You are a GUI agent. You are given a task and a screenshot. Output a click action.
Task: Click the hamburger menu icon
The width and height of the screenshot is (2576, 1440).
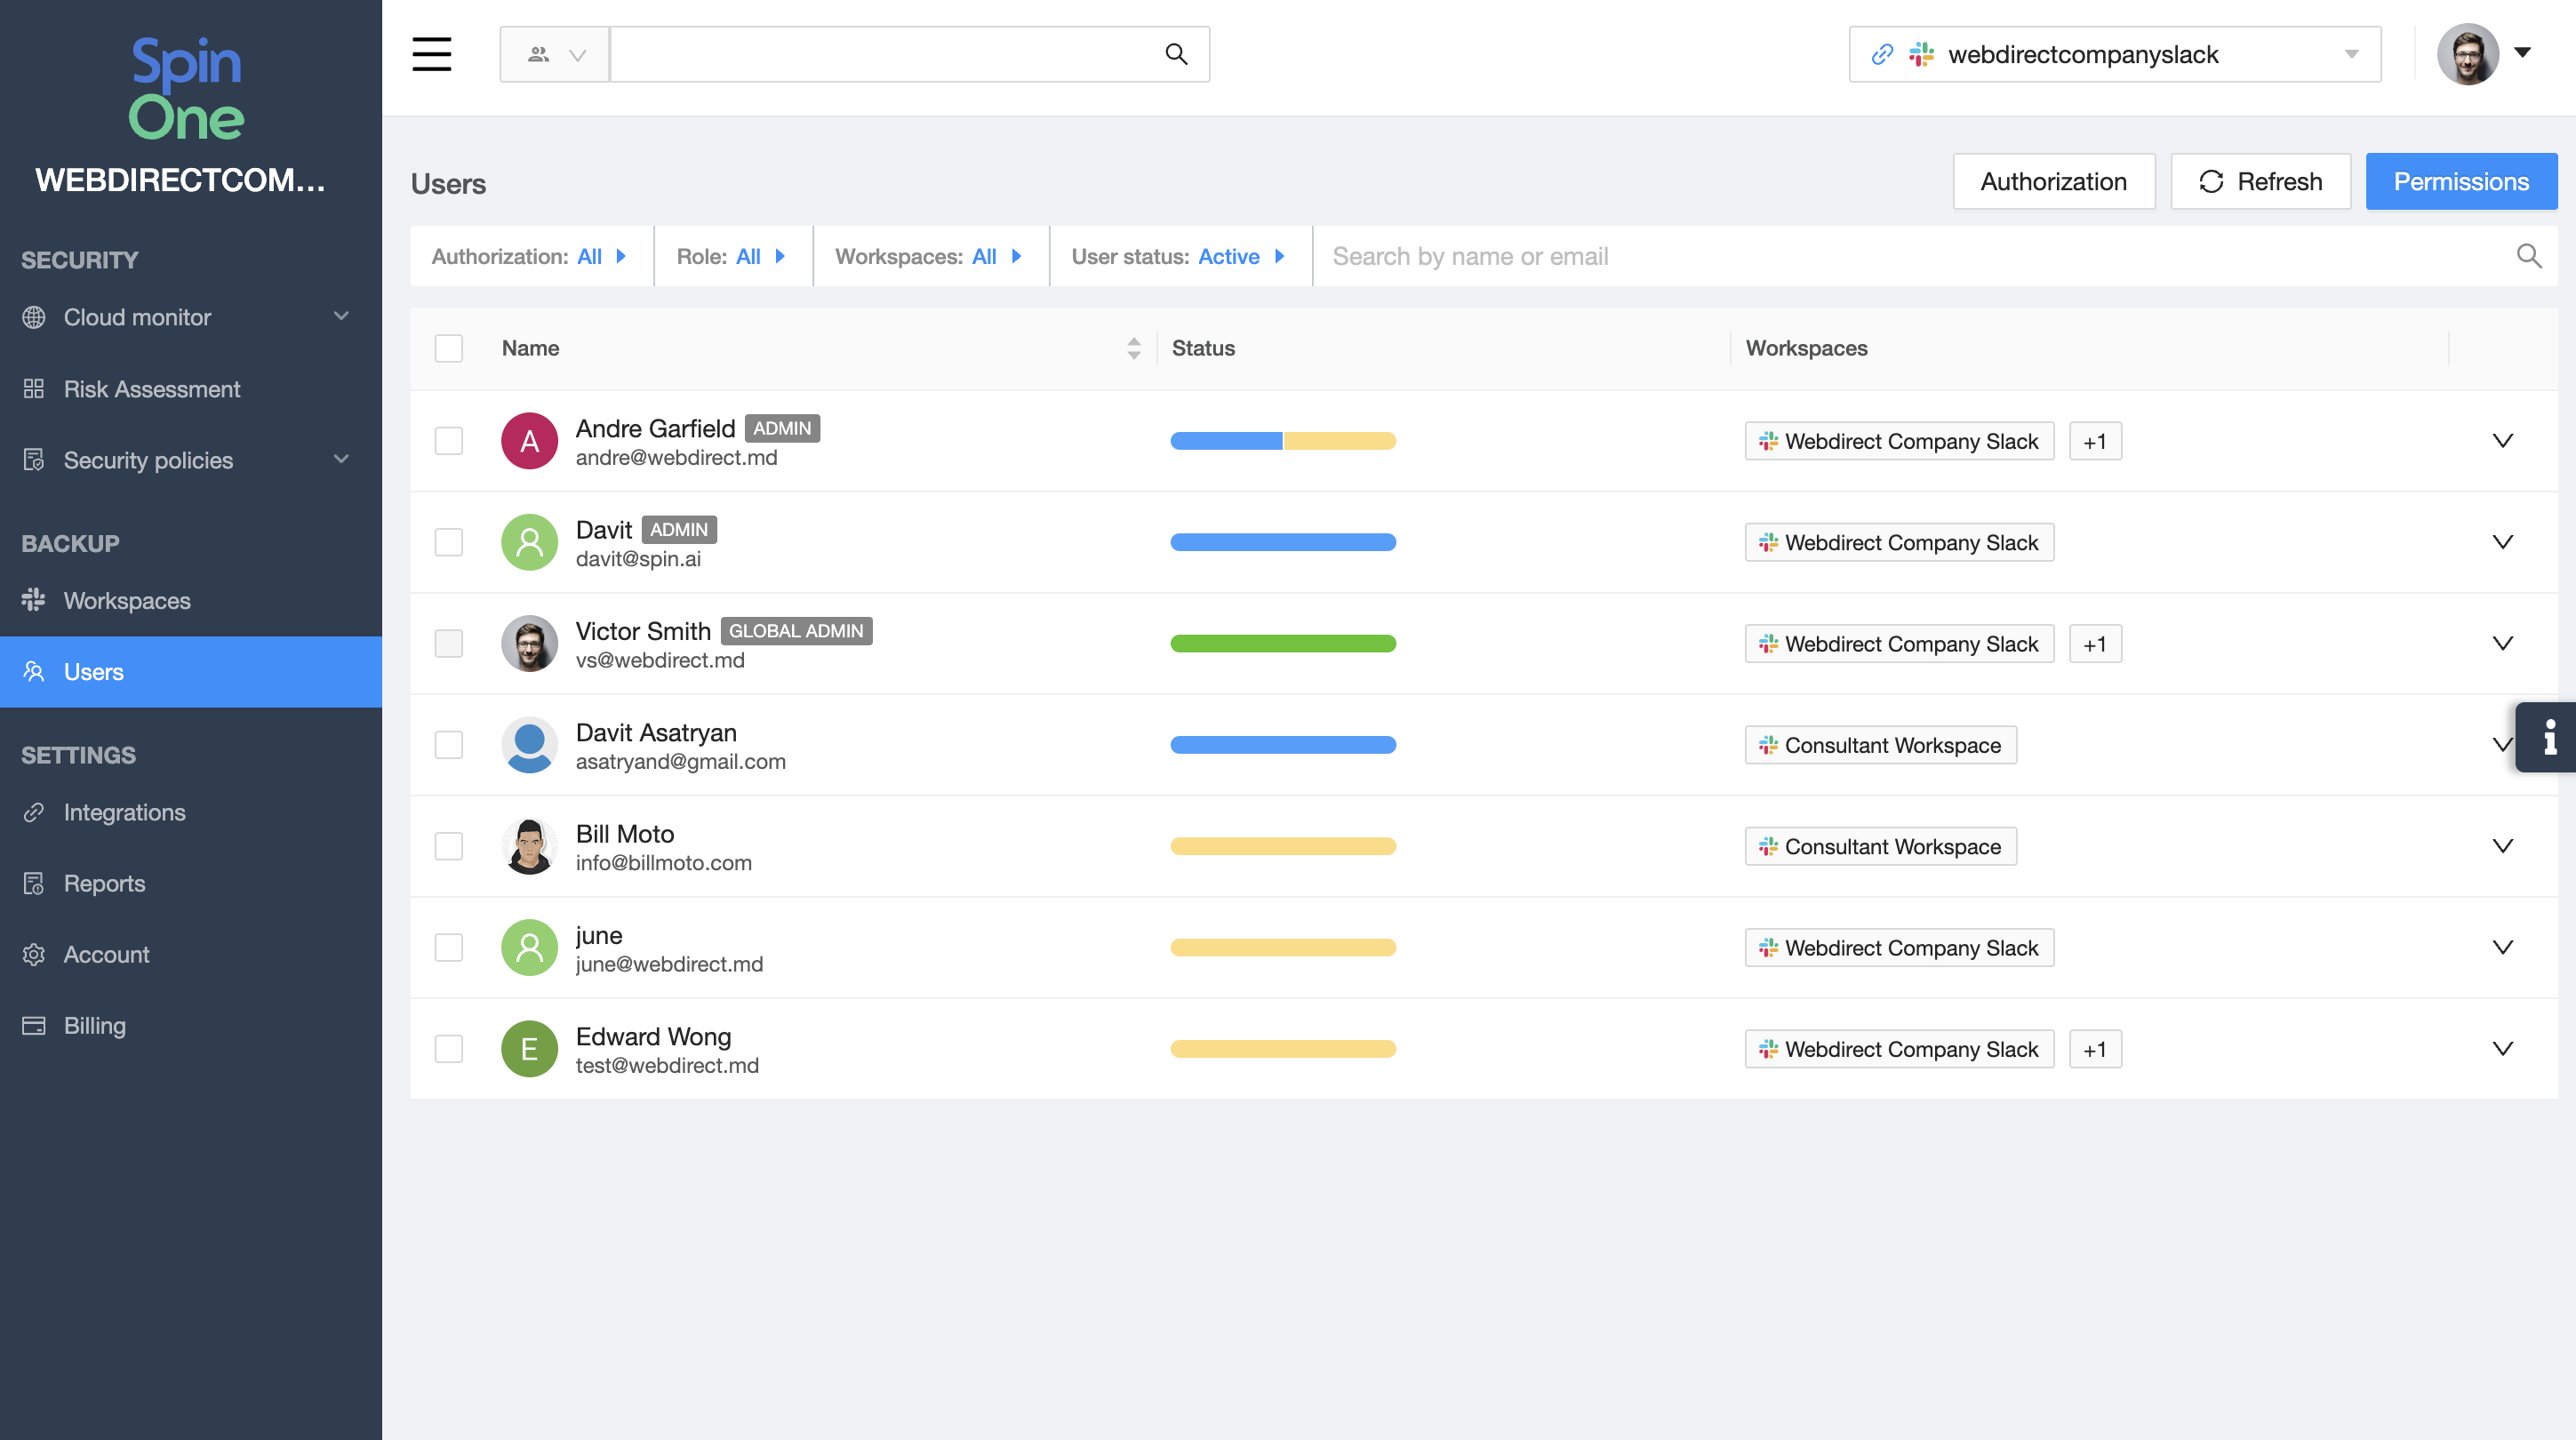pyautogui.click(x=431, y=54)
